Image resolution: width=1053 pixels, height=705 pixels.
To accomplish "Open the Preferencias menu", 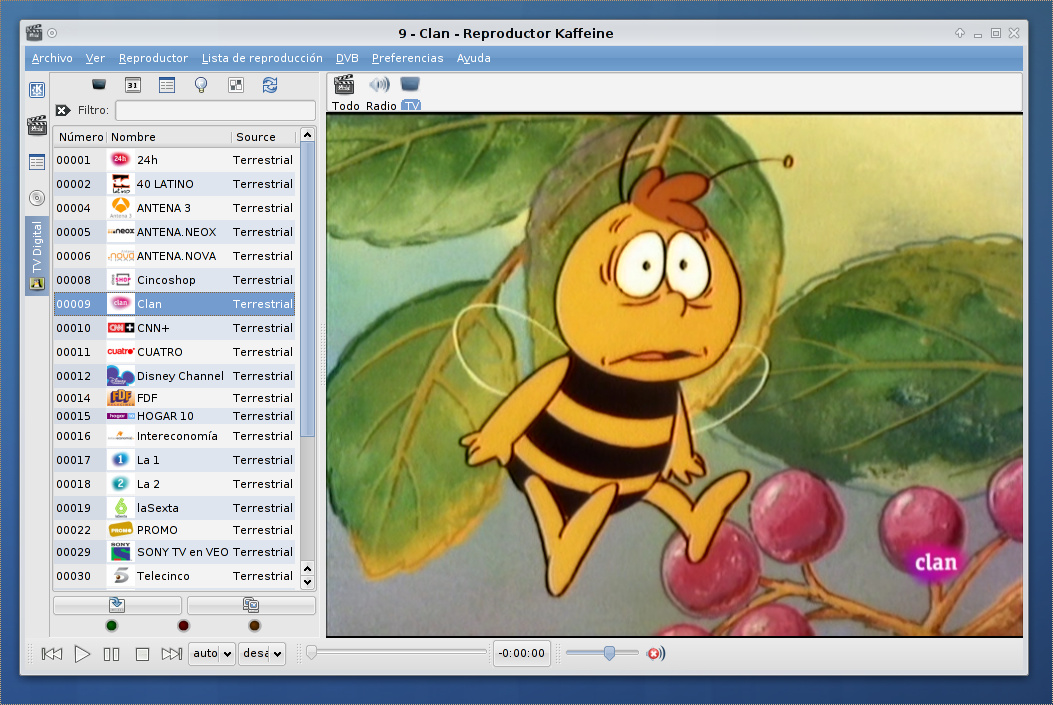I will pyautogui.click(x=408, y=58).
